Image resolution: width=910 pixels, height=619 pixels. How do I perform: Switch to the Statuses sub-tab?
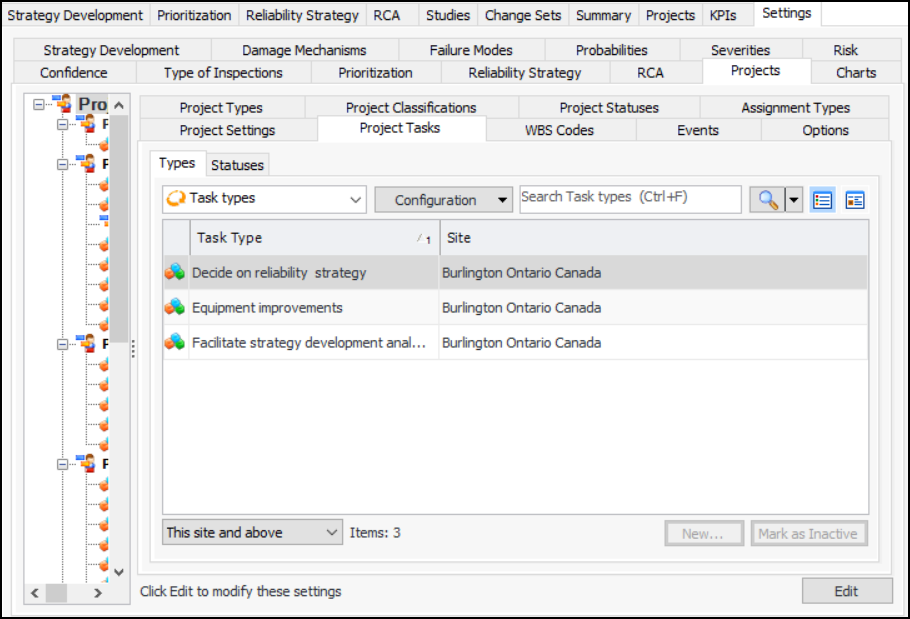click(237, 165)
